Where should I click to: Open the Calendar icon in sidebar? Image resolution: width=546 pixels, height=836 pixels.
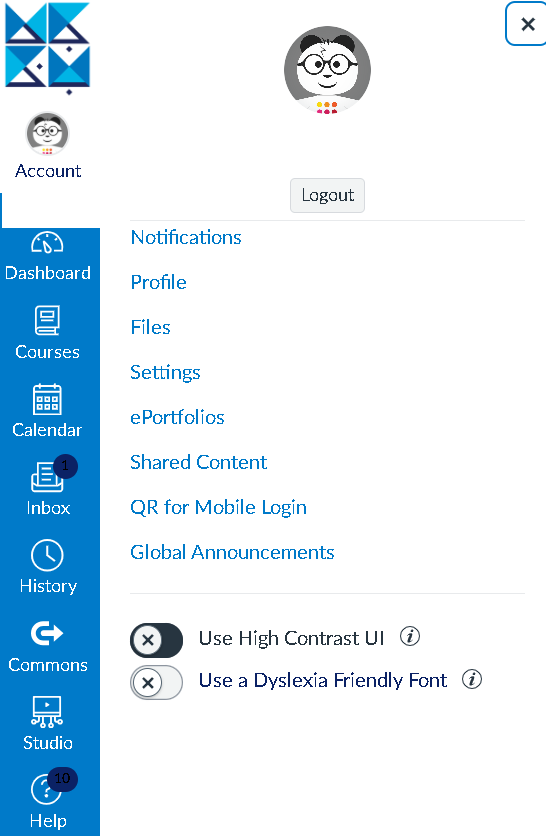click(47, 399)
